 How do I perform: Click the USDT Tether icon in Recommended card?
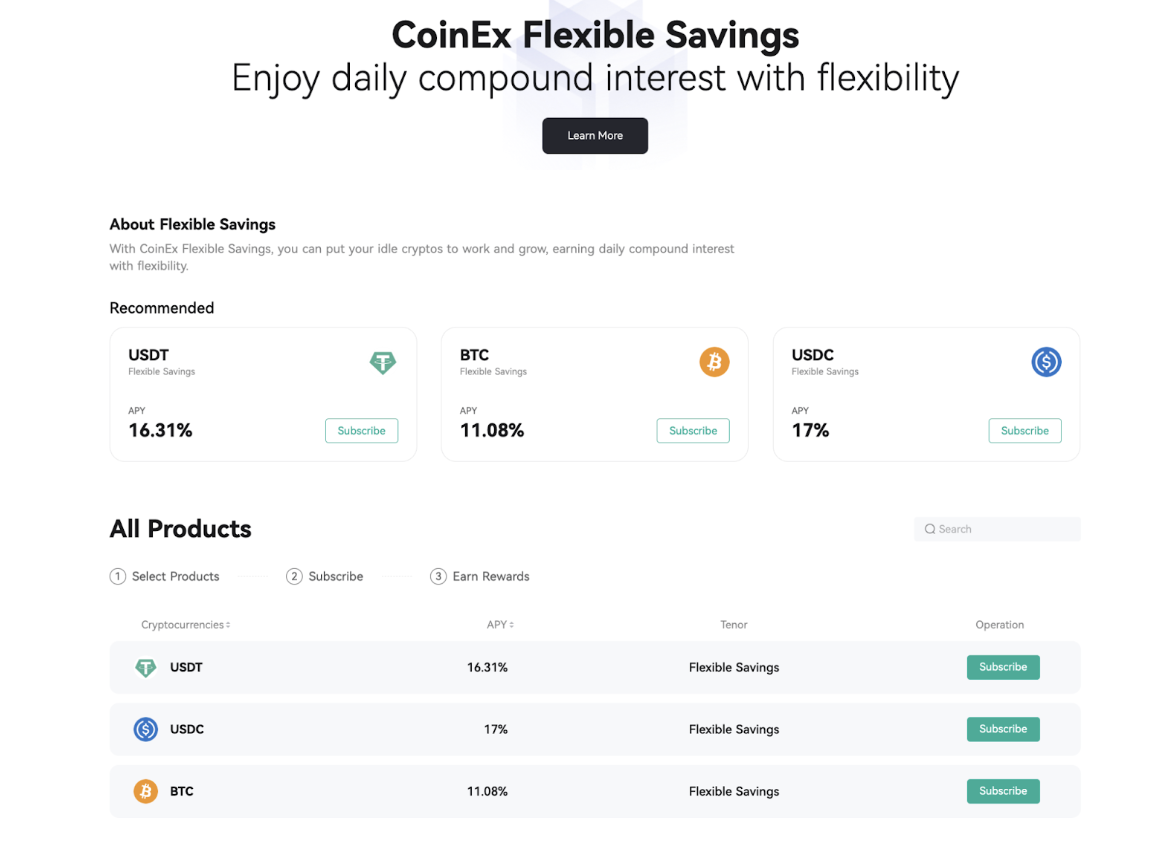(x=382, y=362)
